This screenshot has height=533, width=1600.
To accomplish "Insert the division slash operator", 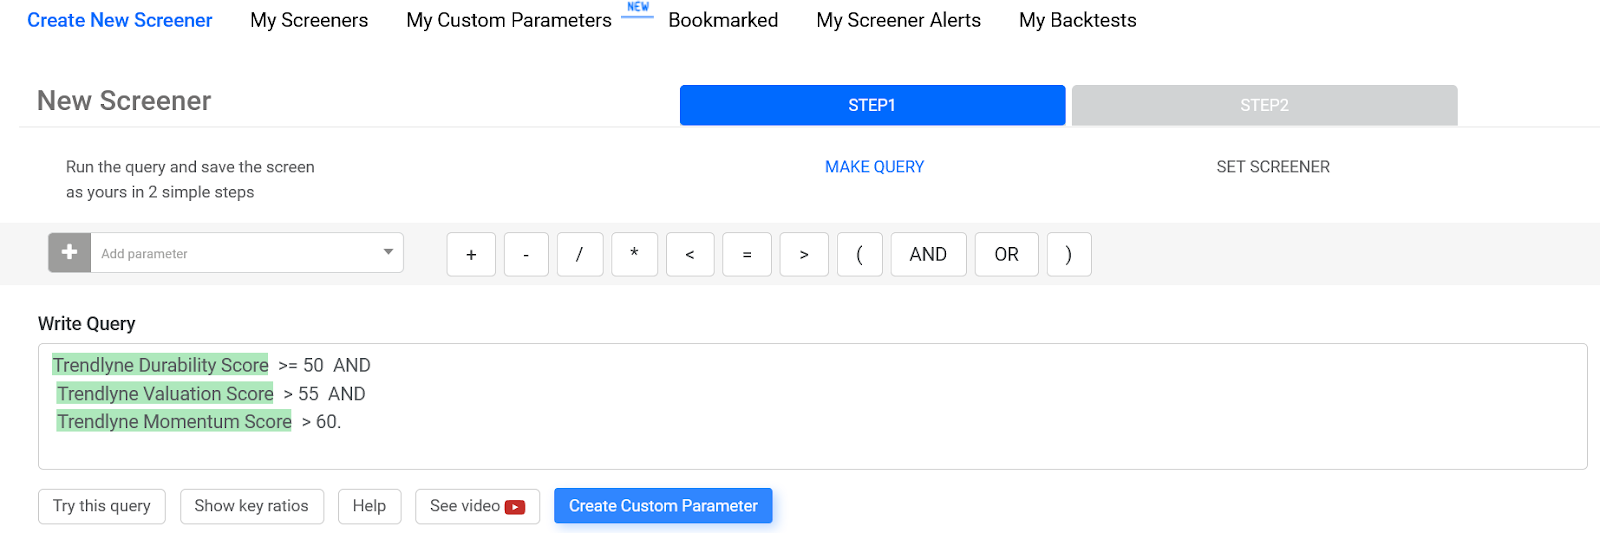I will coord(580,254).
